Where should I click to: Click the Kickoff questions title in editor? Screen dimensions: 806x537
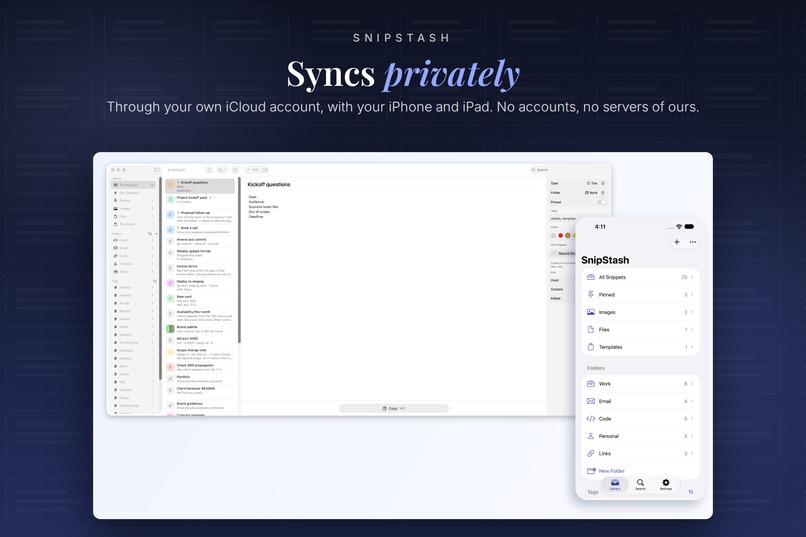269,184
